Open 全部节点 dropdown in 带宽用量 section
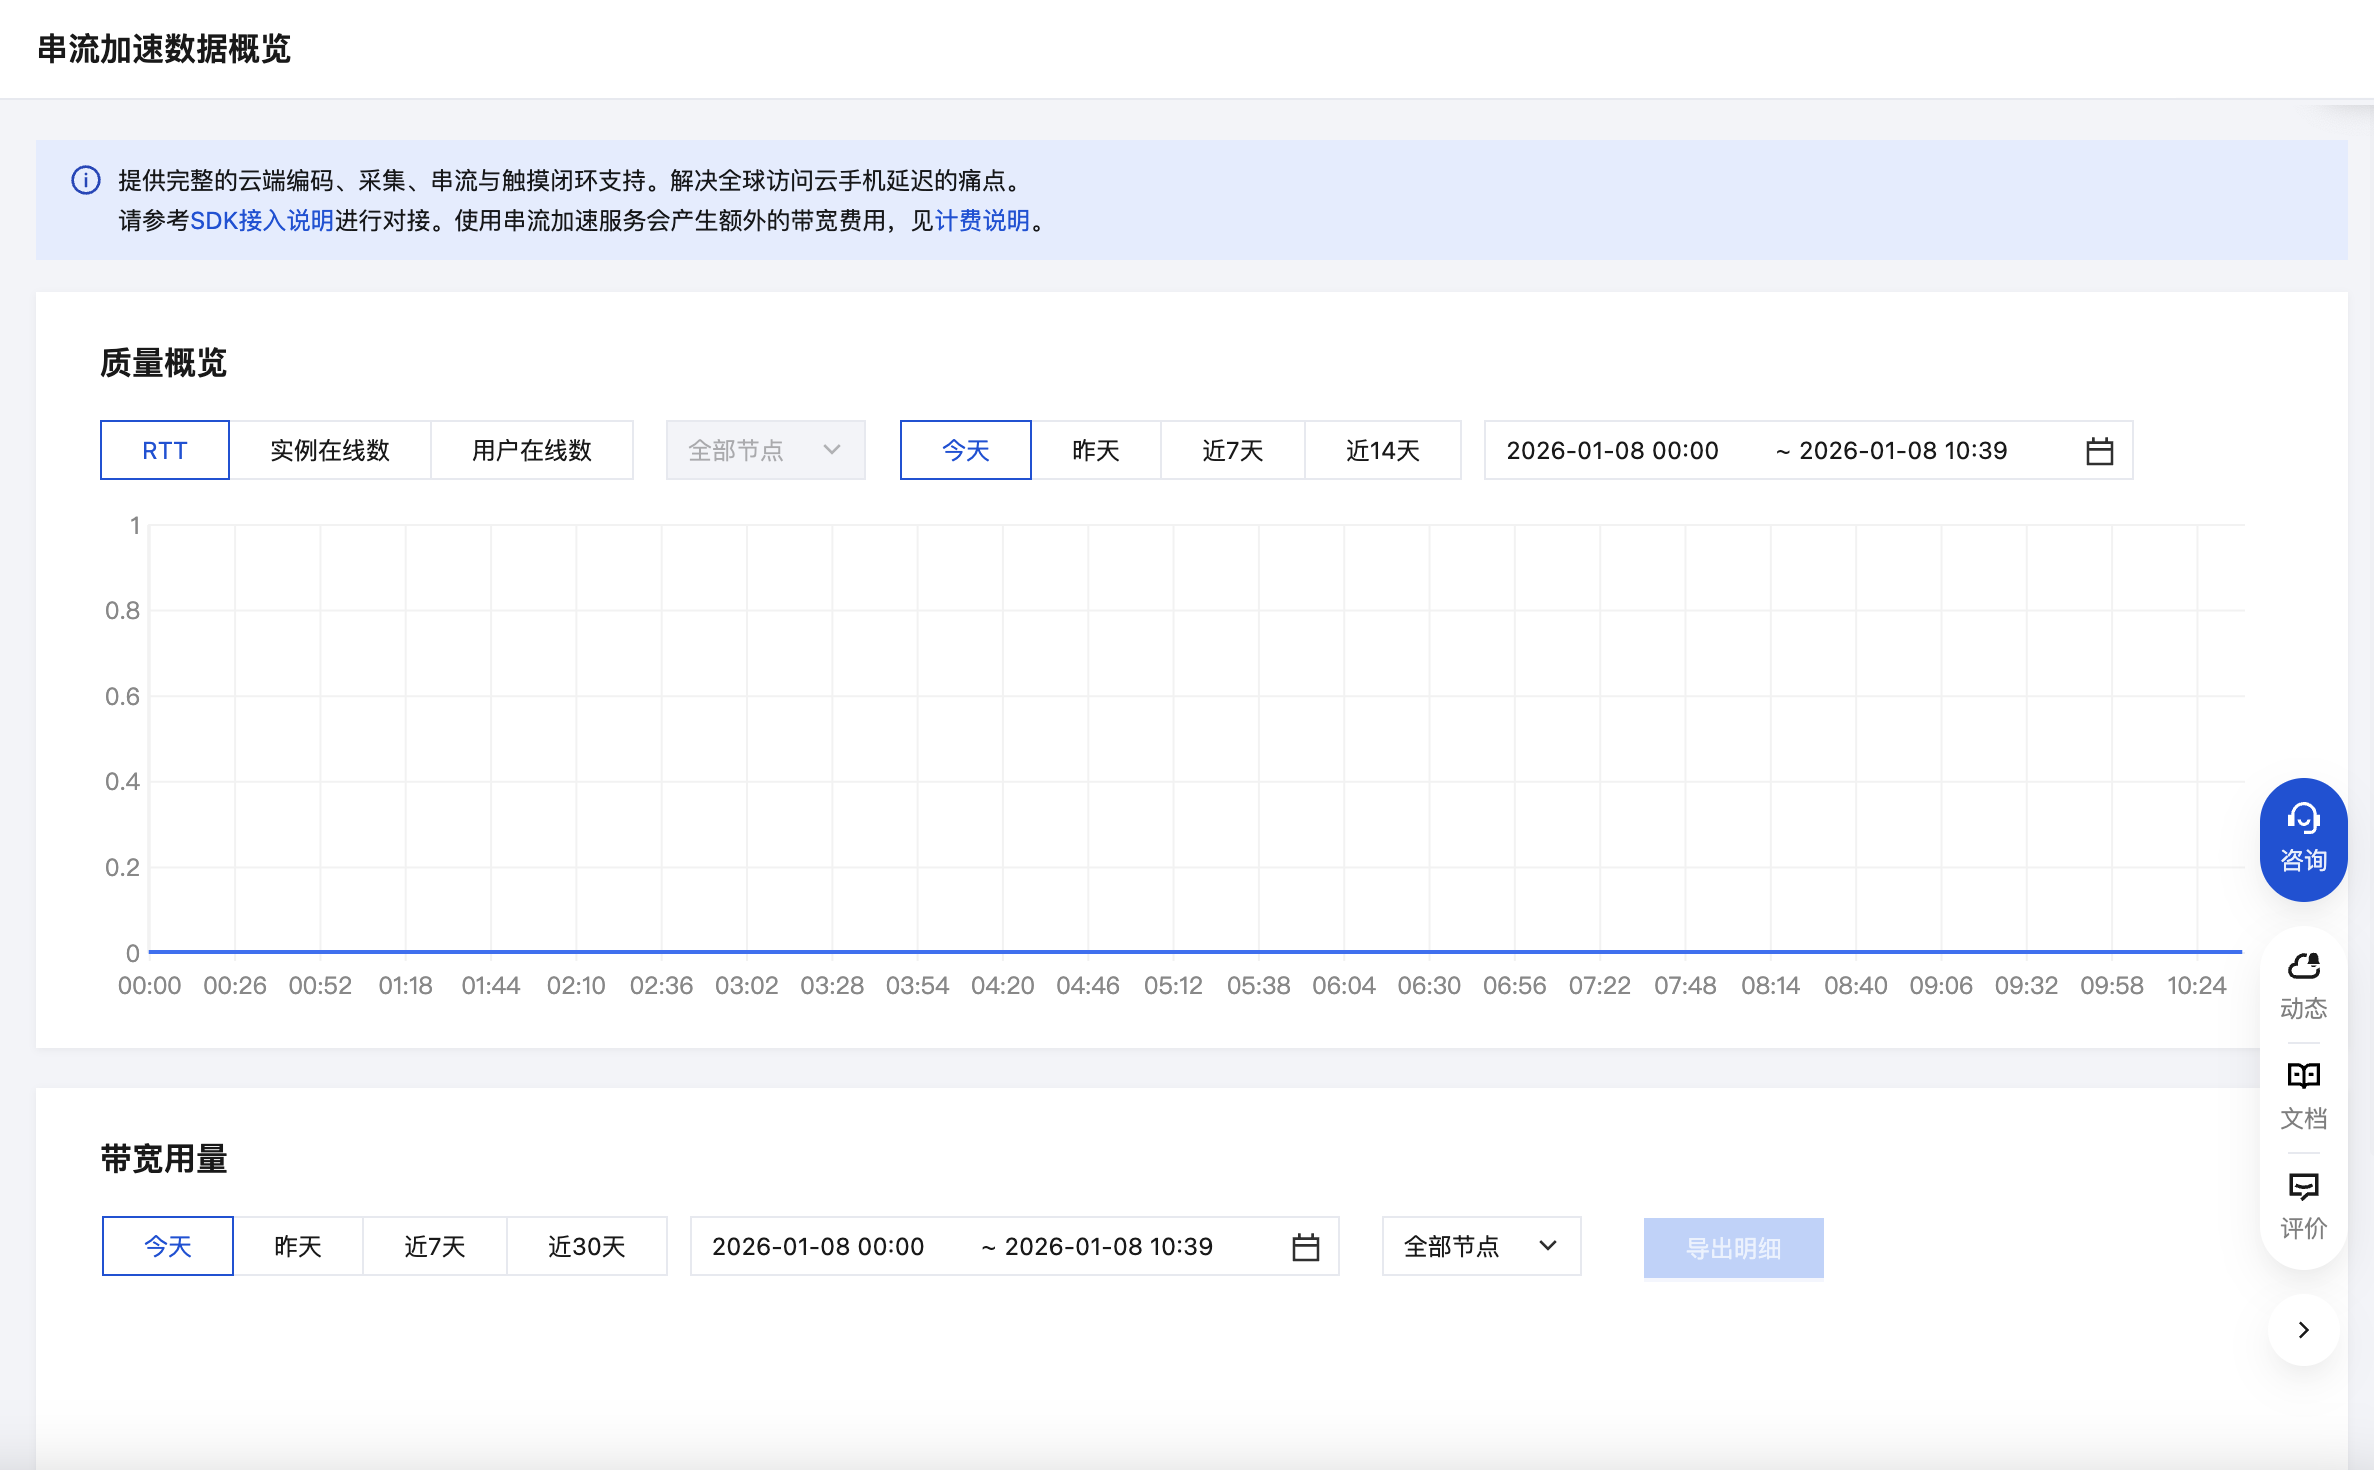The image size is (2374, 1470). [x=1480, y=1247]
